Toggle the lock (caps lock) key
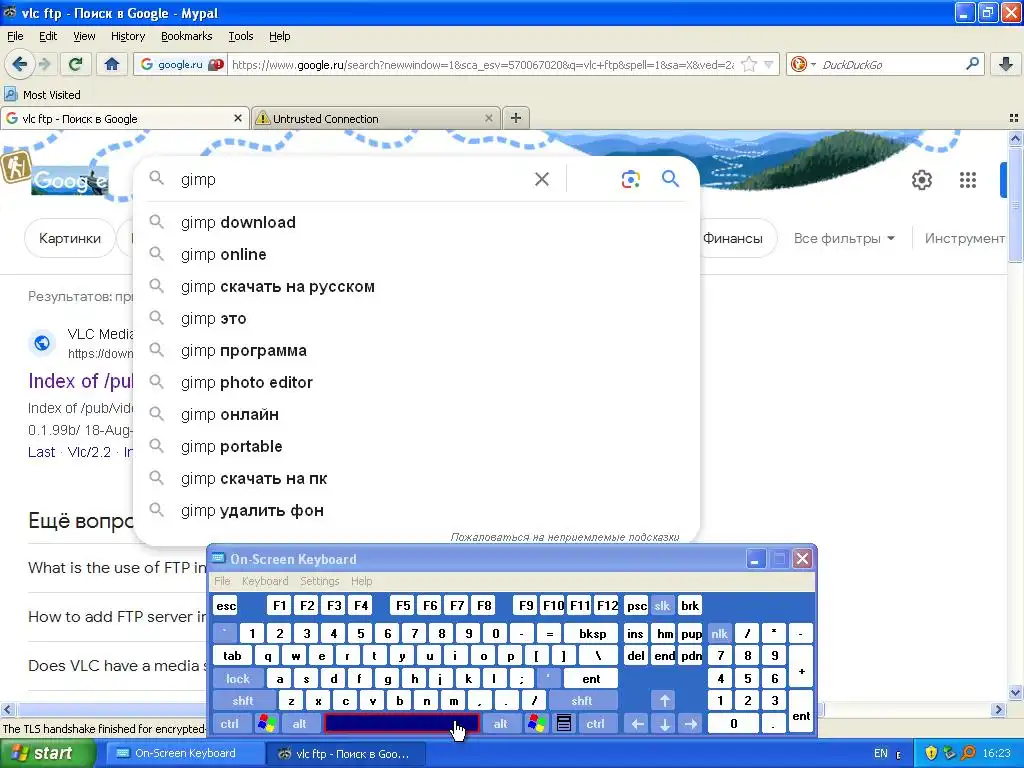1024x768 pixels. click(x=238, y=679)
